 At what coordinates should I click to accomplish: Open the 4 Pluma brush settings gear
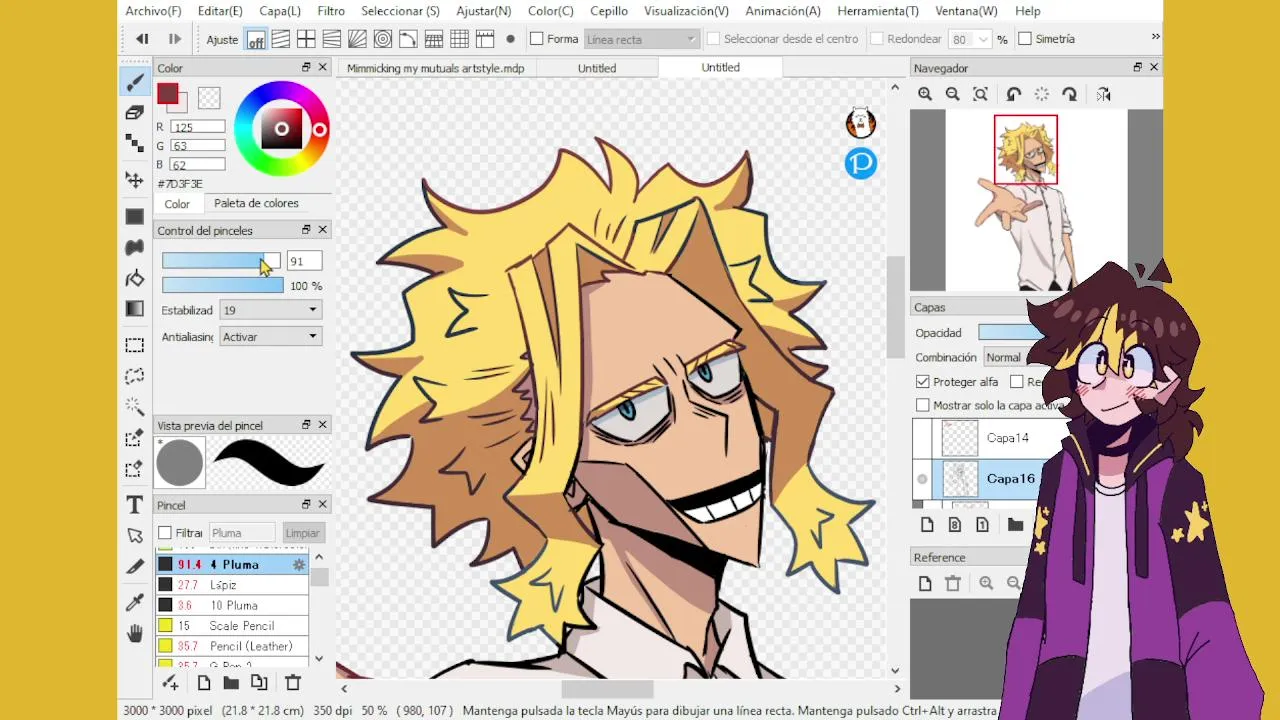[298, 565]
